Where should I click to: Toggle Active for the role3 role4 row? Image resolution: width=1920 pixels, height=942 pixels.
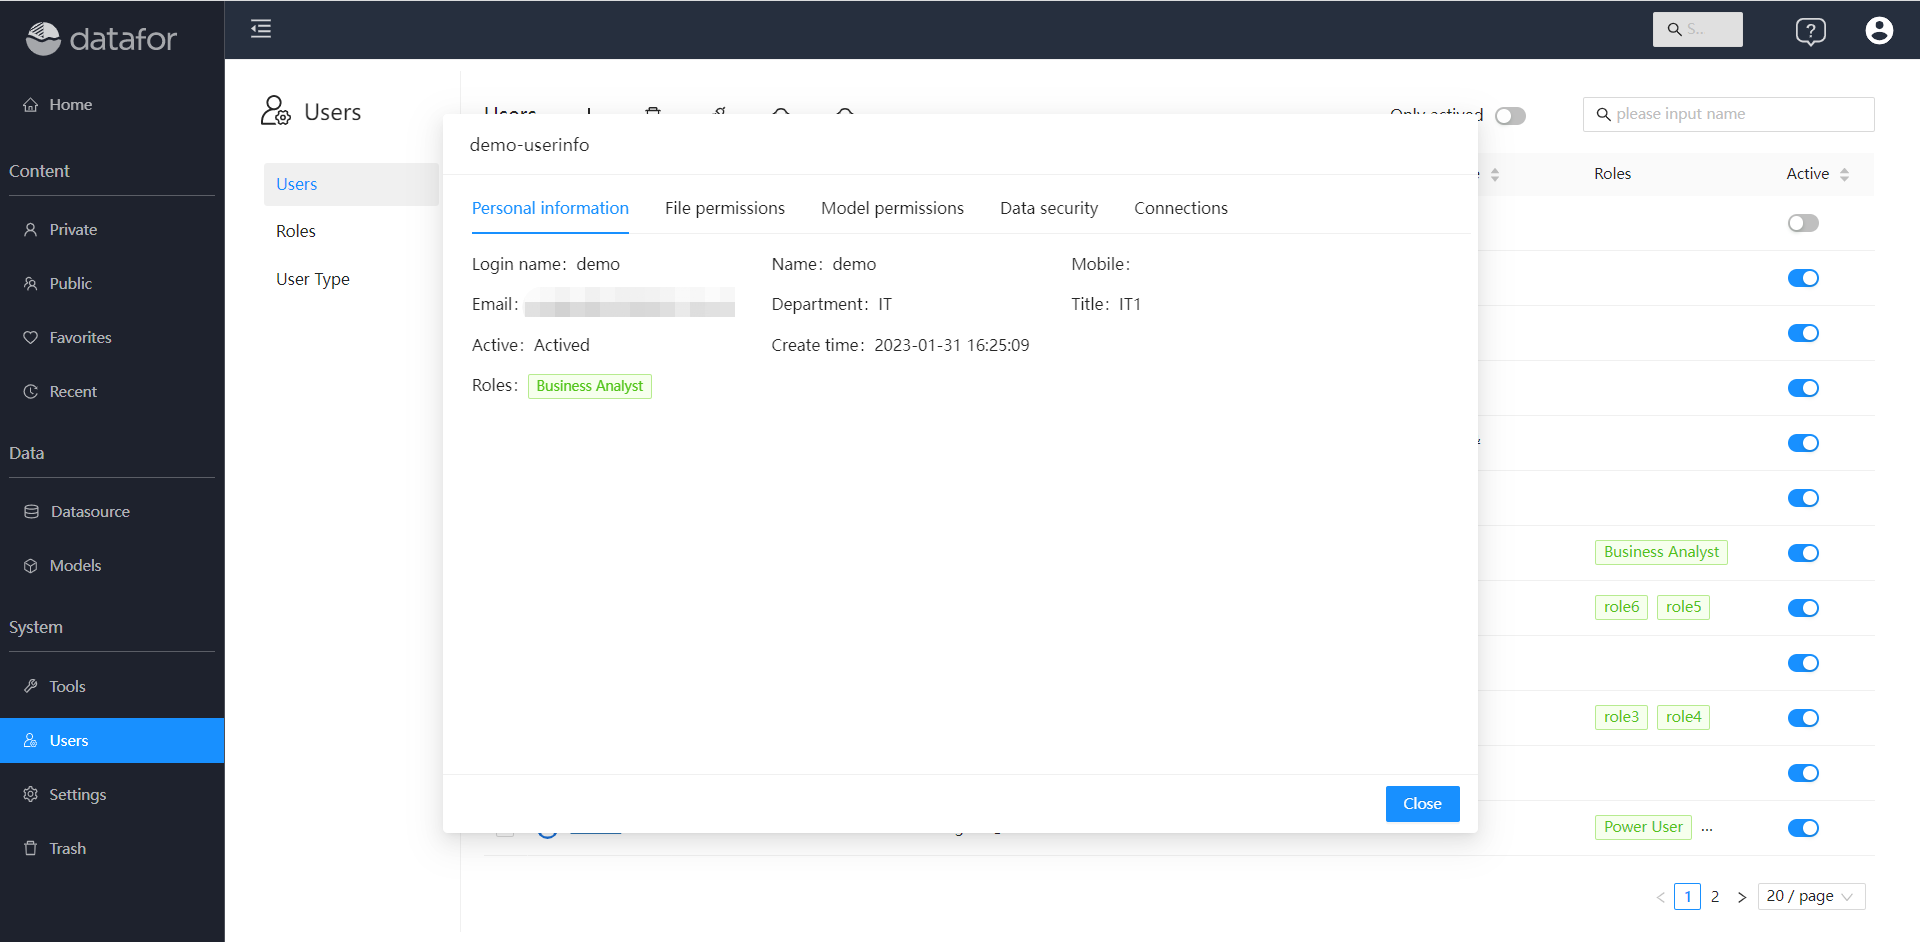pyautogui.click(x=1803, y=718)
